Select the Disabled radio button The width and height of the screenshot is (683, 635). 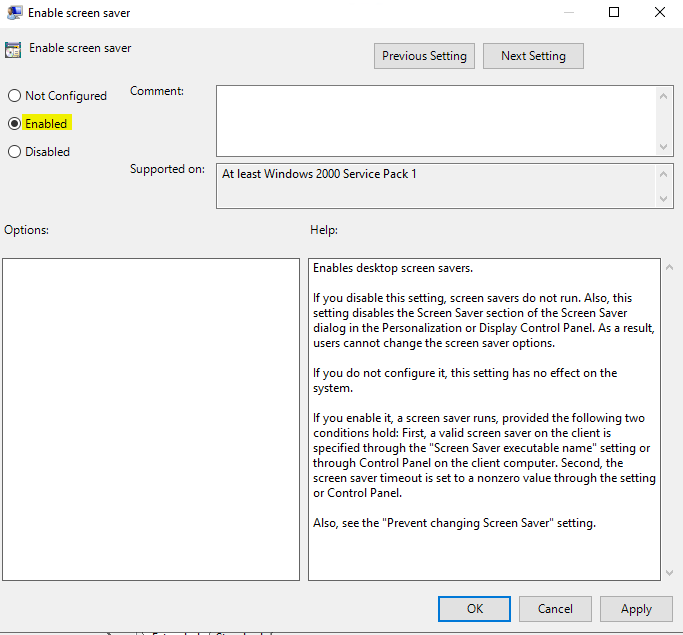click(x=14, y=152)
